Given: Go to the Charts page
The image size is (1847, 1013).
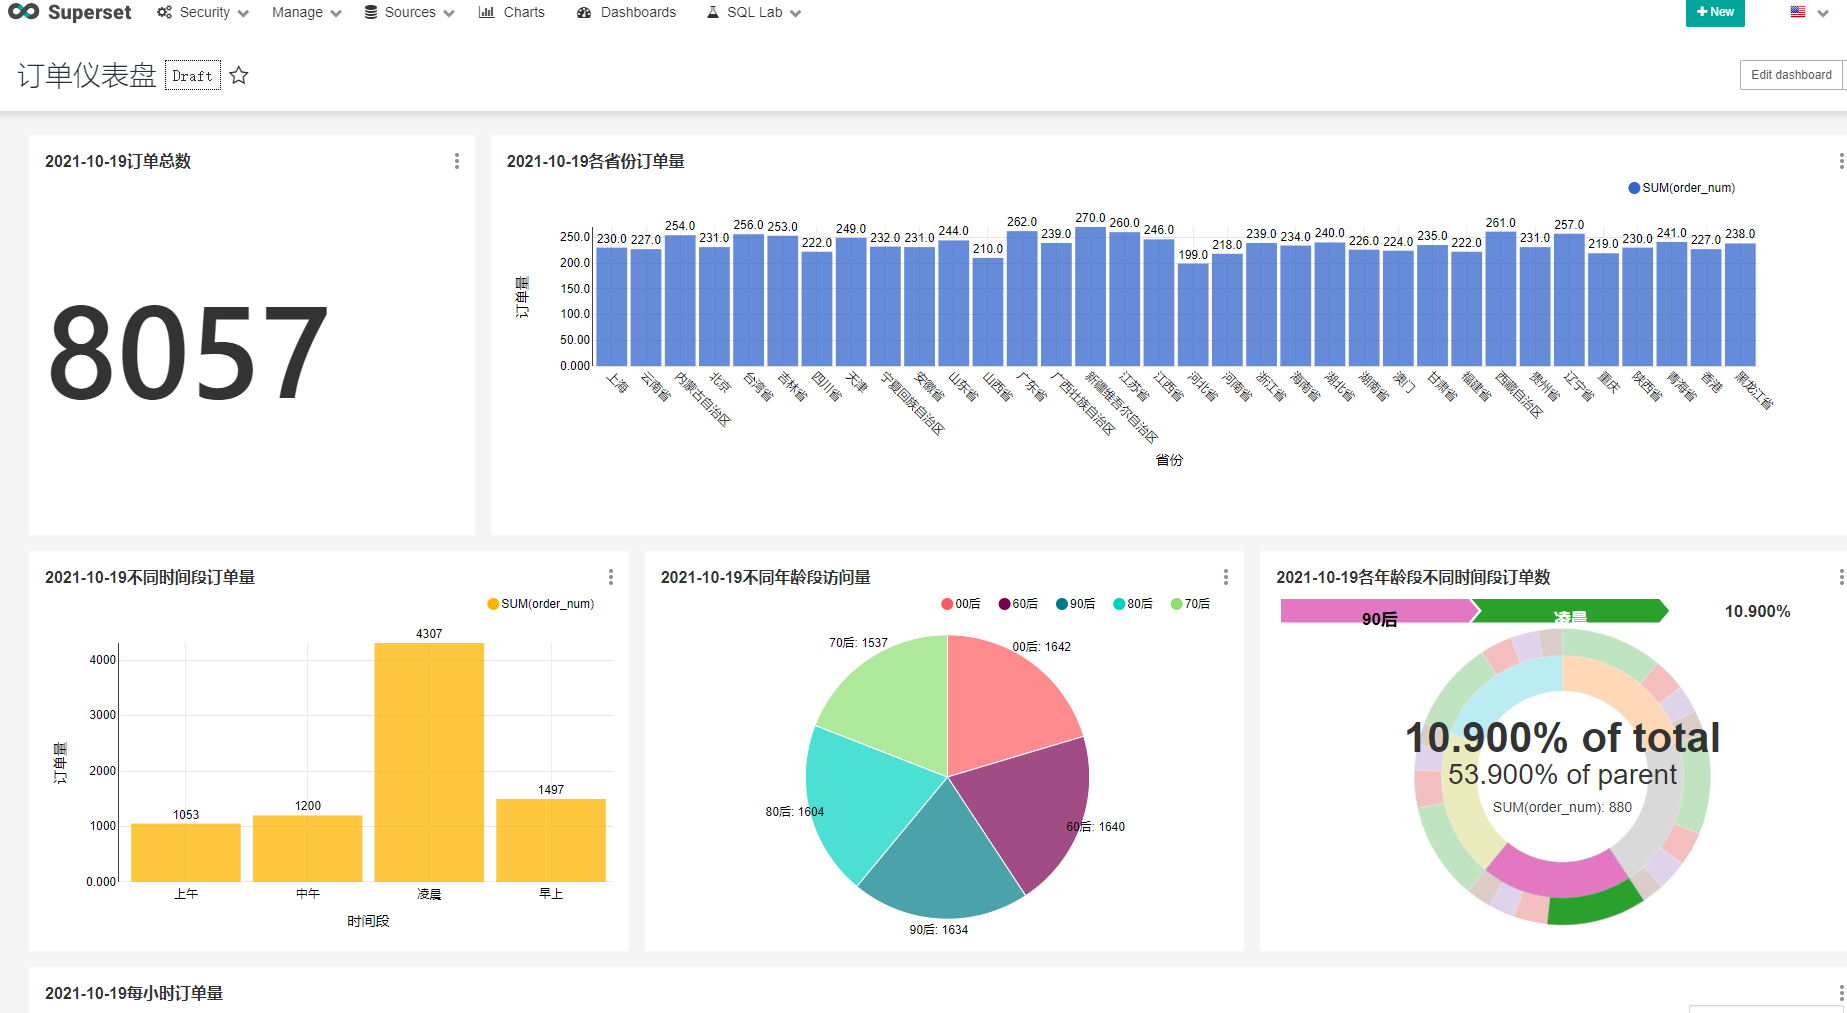Looking at the screenshot, I should [512, 12].
